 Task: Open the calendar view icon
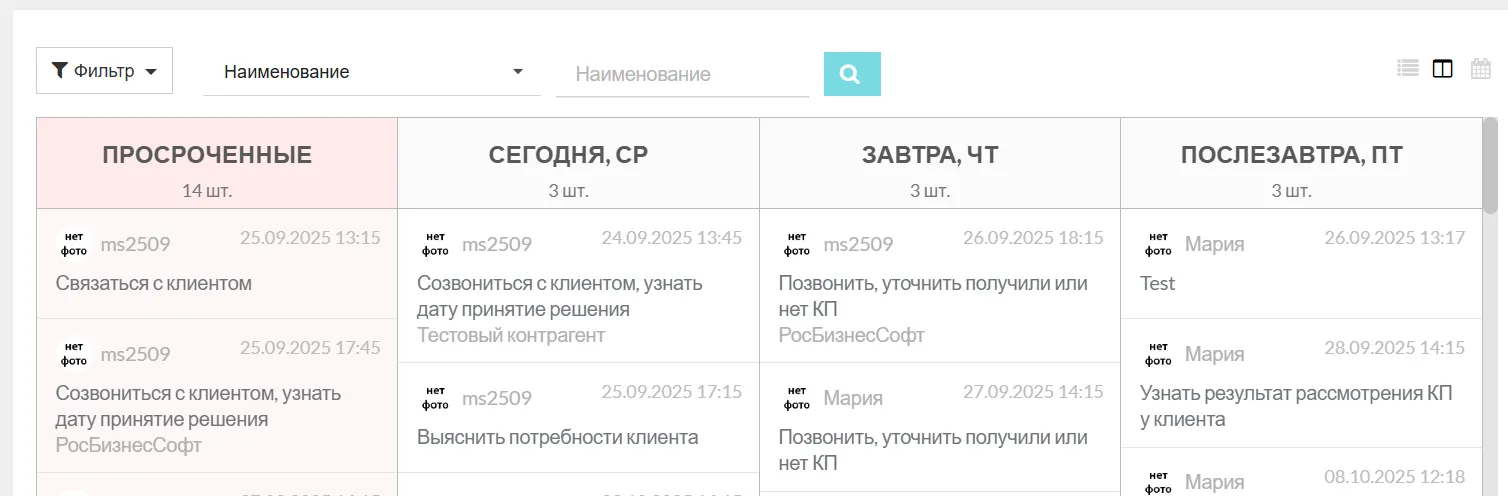coord(1480,69)
